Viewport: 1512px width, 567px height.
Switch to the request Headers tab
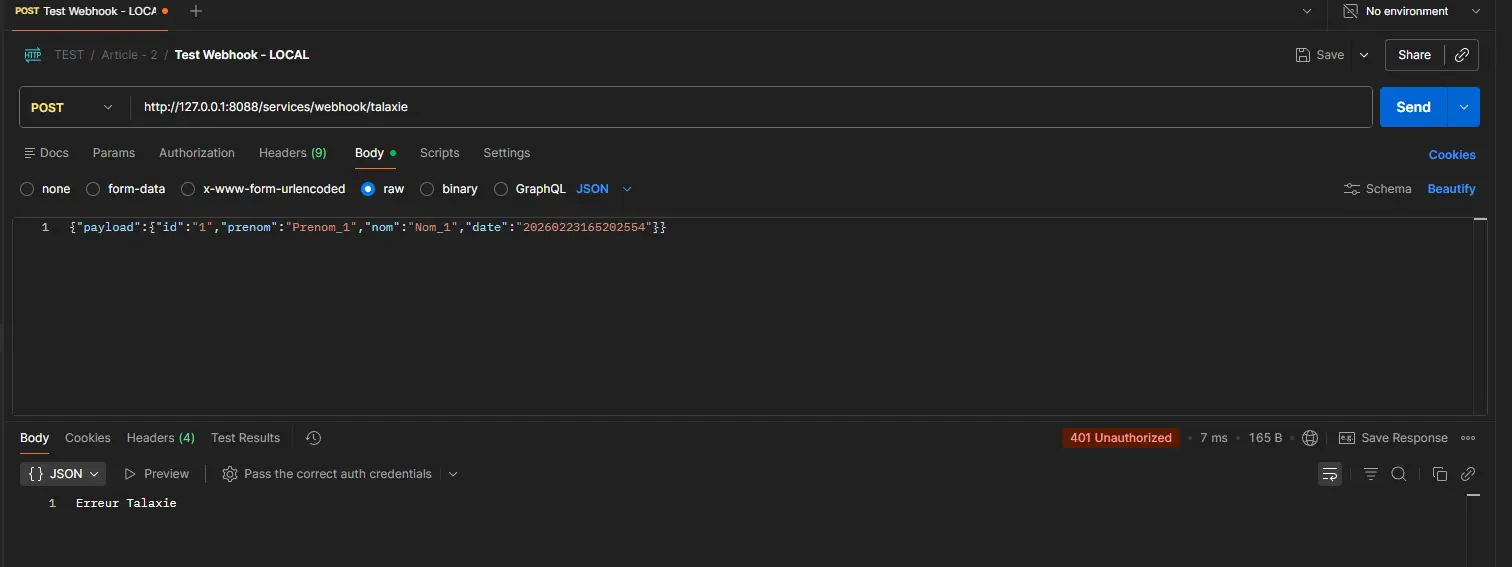point(292,153)
